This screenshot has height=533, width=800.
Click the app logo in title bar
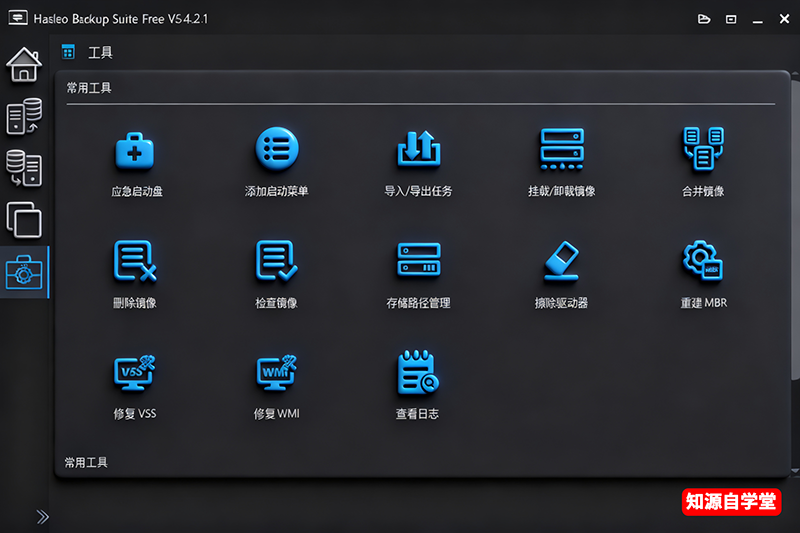tap(18, 18)
